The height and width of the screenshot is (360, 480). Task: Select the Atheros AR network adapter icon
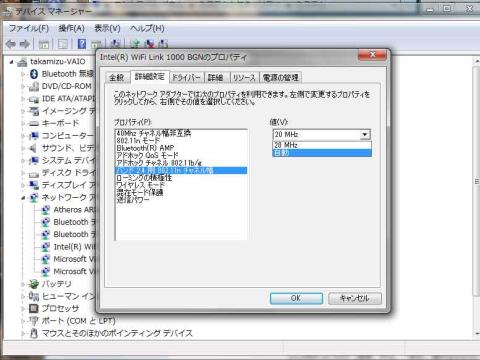coord(45,210)
